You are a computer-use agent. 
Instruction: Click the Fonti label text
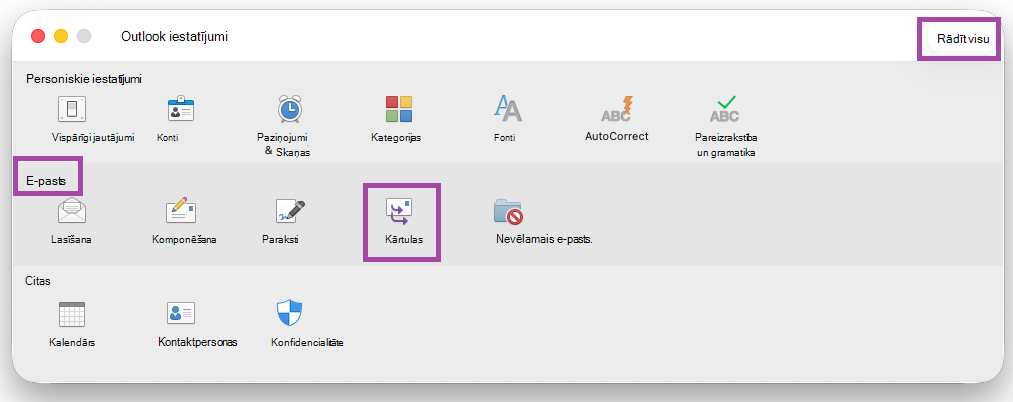click(504, 138)
